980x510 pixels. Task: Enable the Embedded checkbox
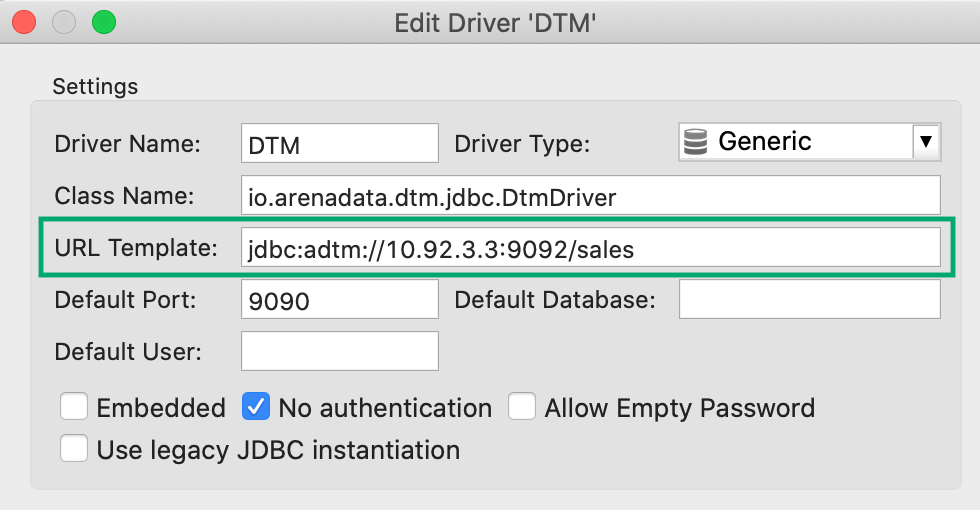pyautogui.click(x=73, y=407)
